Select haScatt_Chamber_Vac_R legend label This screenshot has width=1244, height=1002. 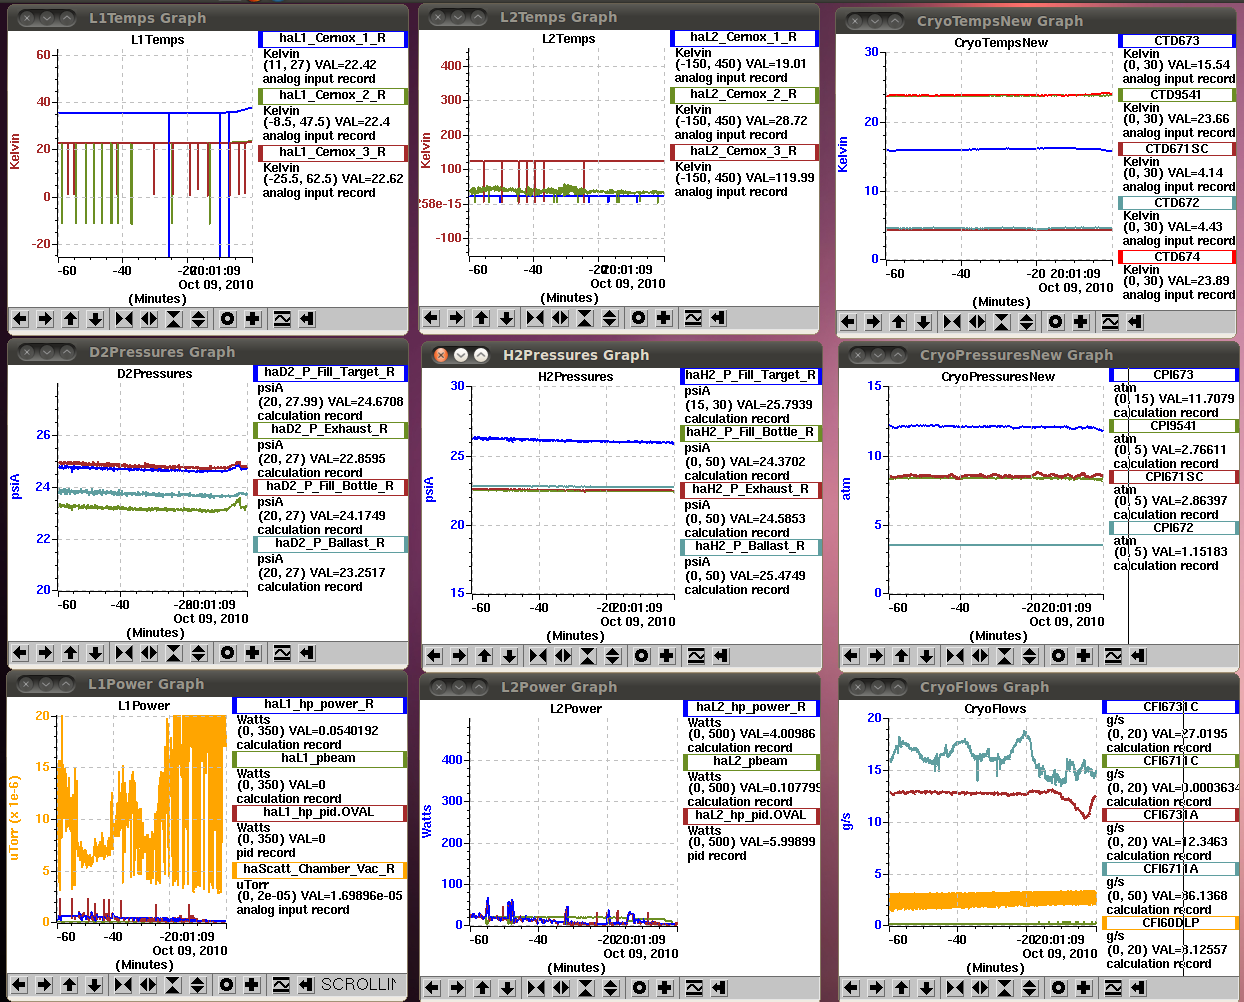point(319,870)
